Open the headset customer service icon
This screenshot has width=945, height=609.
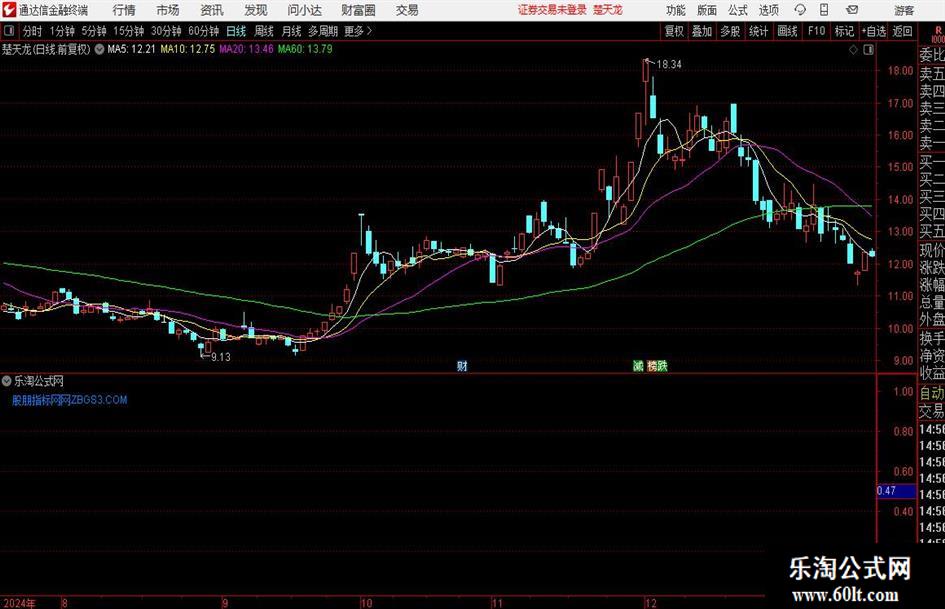tap(800, 10)
